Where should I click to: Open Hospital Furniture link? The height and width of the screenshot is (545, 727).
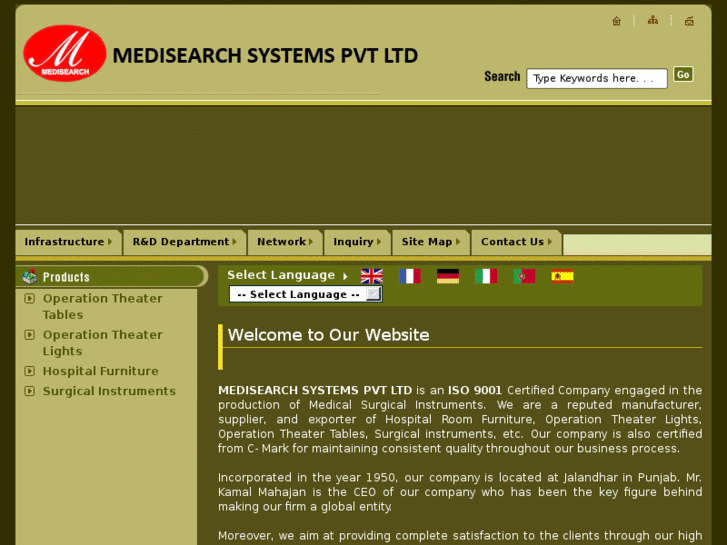[x=101, y=371]
